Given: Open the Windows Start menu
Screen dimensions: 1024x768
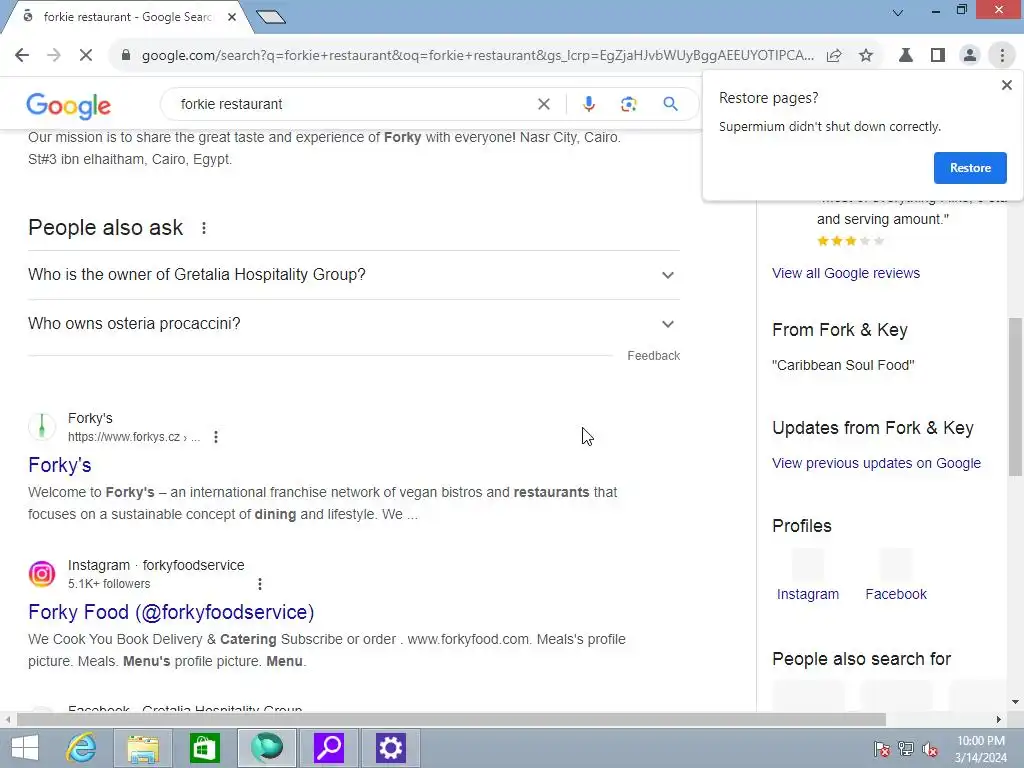Looking at the screenshot, I should point(24,748).
